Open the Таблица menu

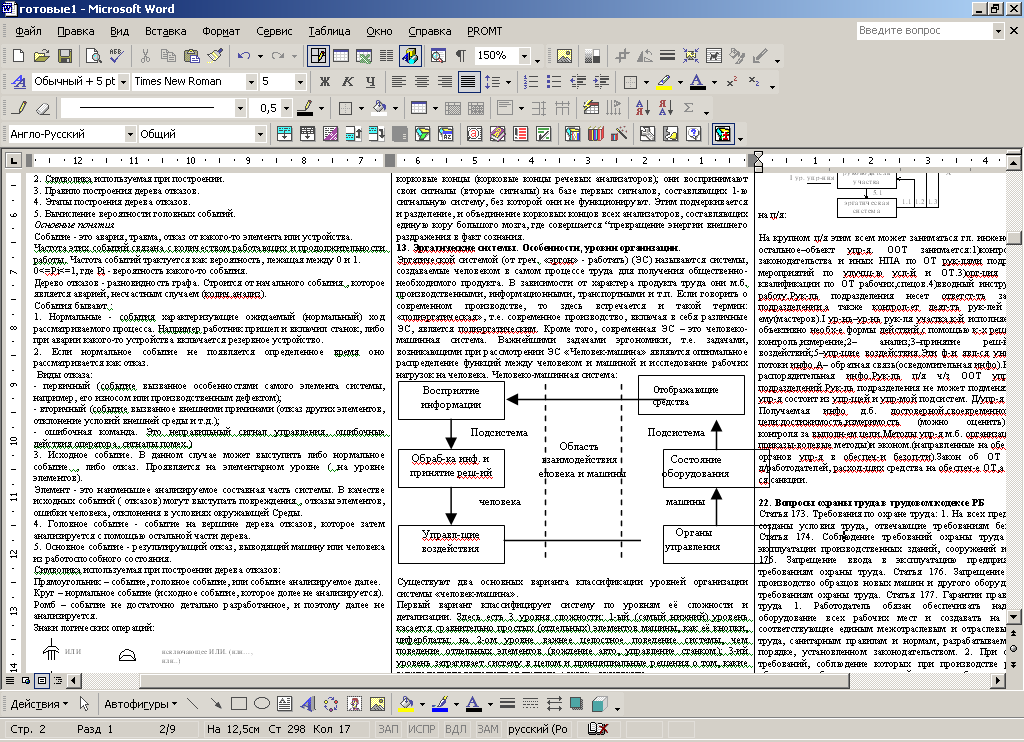click(x=329, y=31)
